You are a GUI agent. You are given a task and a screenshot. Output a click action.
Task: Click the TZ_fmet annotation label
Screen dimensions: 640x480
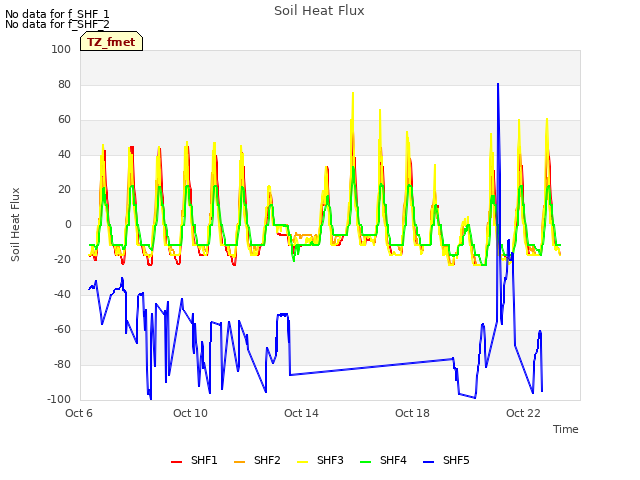point(111,42)
